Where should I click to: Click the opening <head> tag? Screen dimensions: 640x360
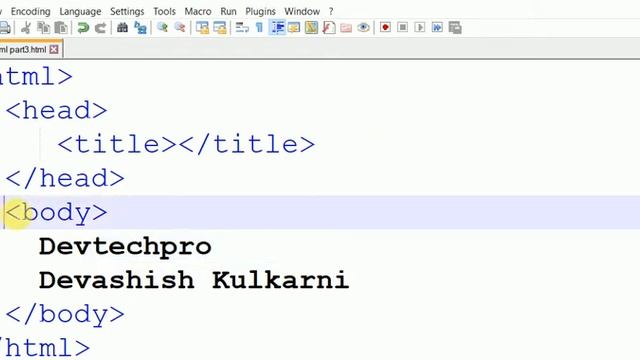click(x=57, y=110)
